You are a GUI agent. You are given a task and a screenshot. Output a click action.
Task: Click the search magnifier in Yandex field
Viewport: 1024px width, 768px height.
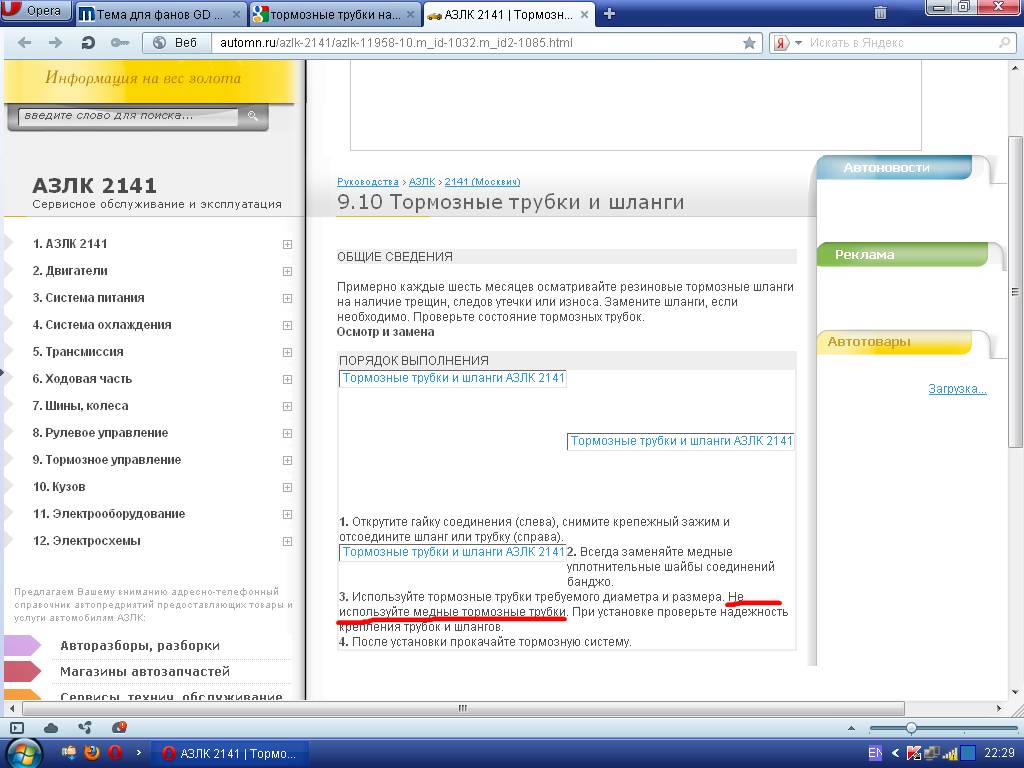pos(1004,43)
